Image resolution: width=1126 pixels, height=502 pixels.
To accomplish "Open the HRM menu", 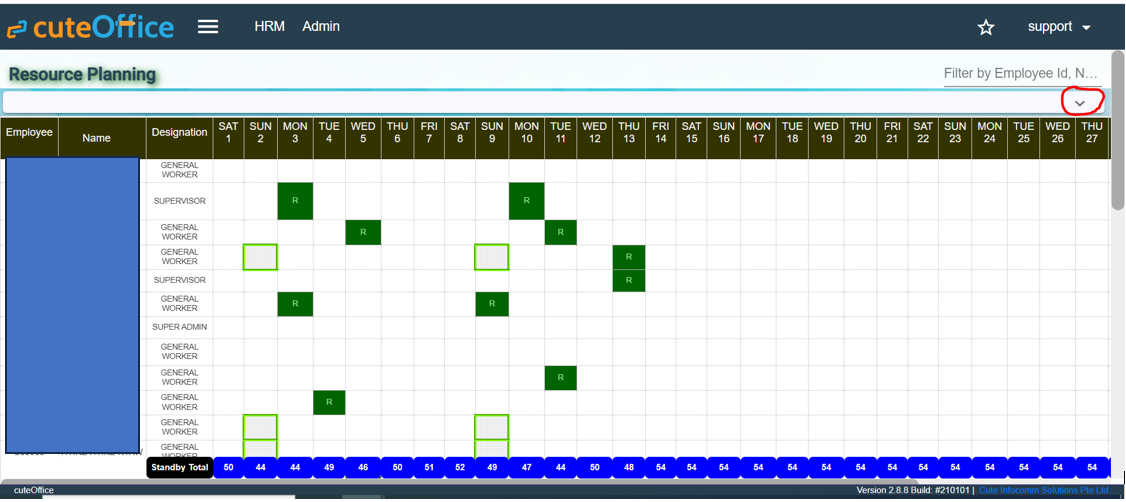I will pyautogui.click(x=270, y=27).
